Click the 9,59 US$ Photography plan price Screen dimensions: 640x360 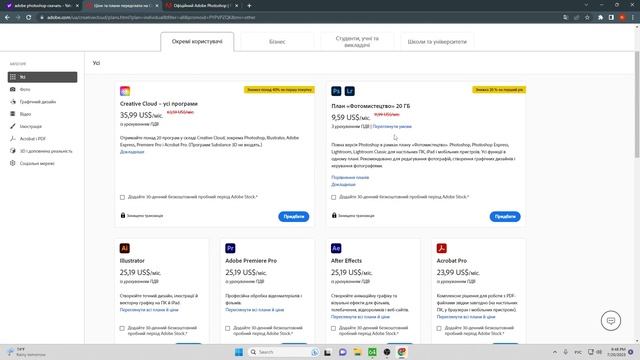[x=351, y=118]
